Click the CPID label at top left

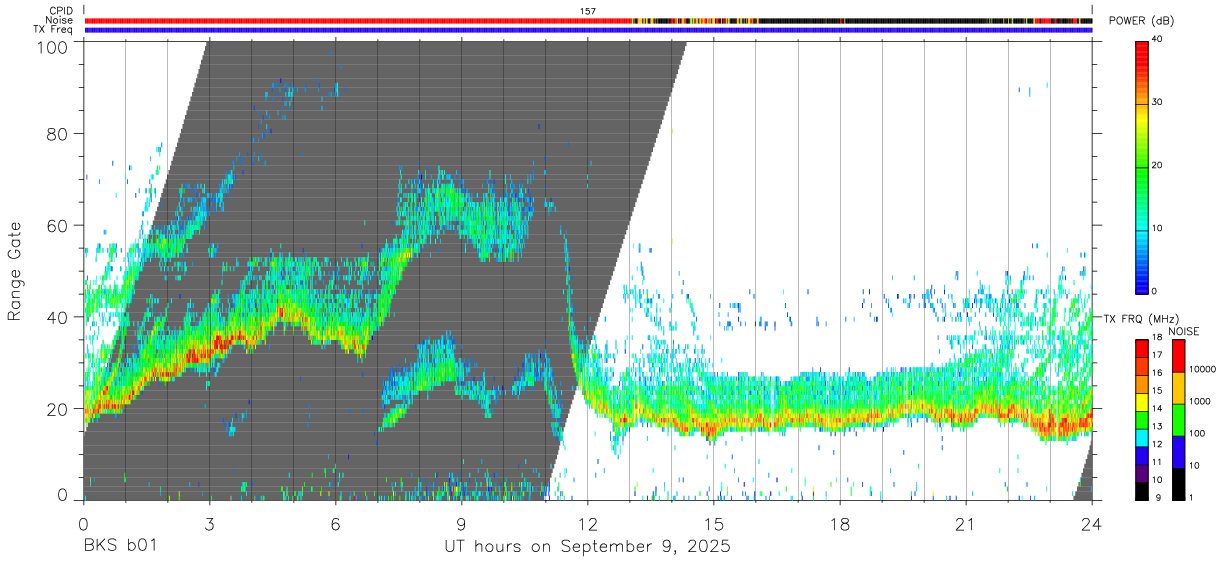tap(62, 11)
